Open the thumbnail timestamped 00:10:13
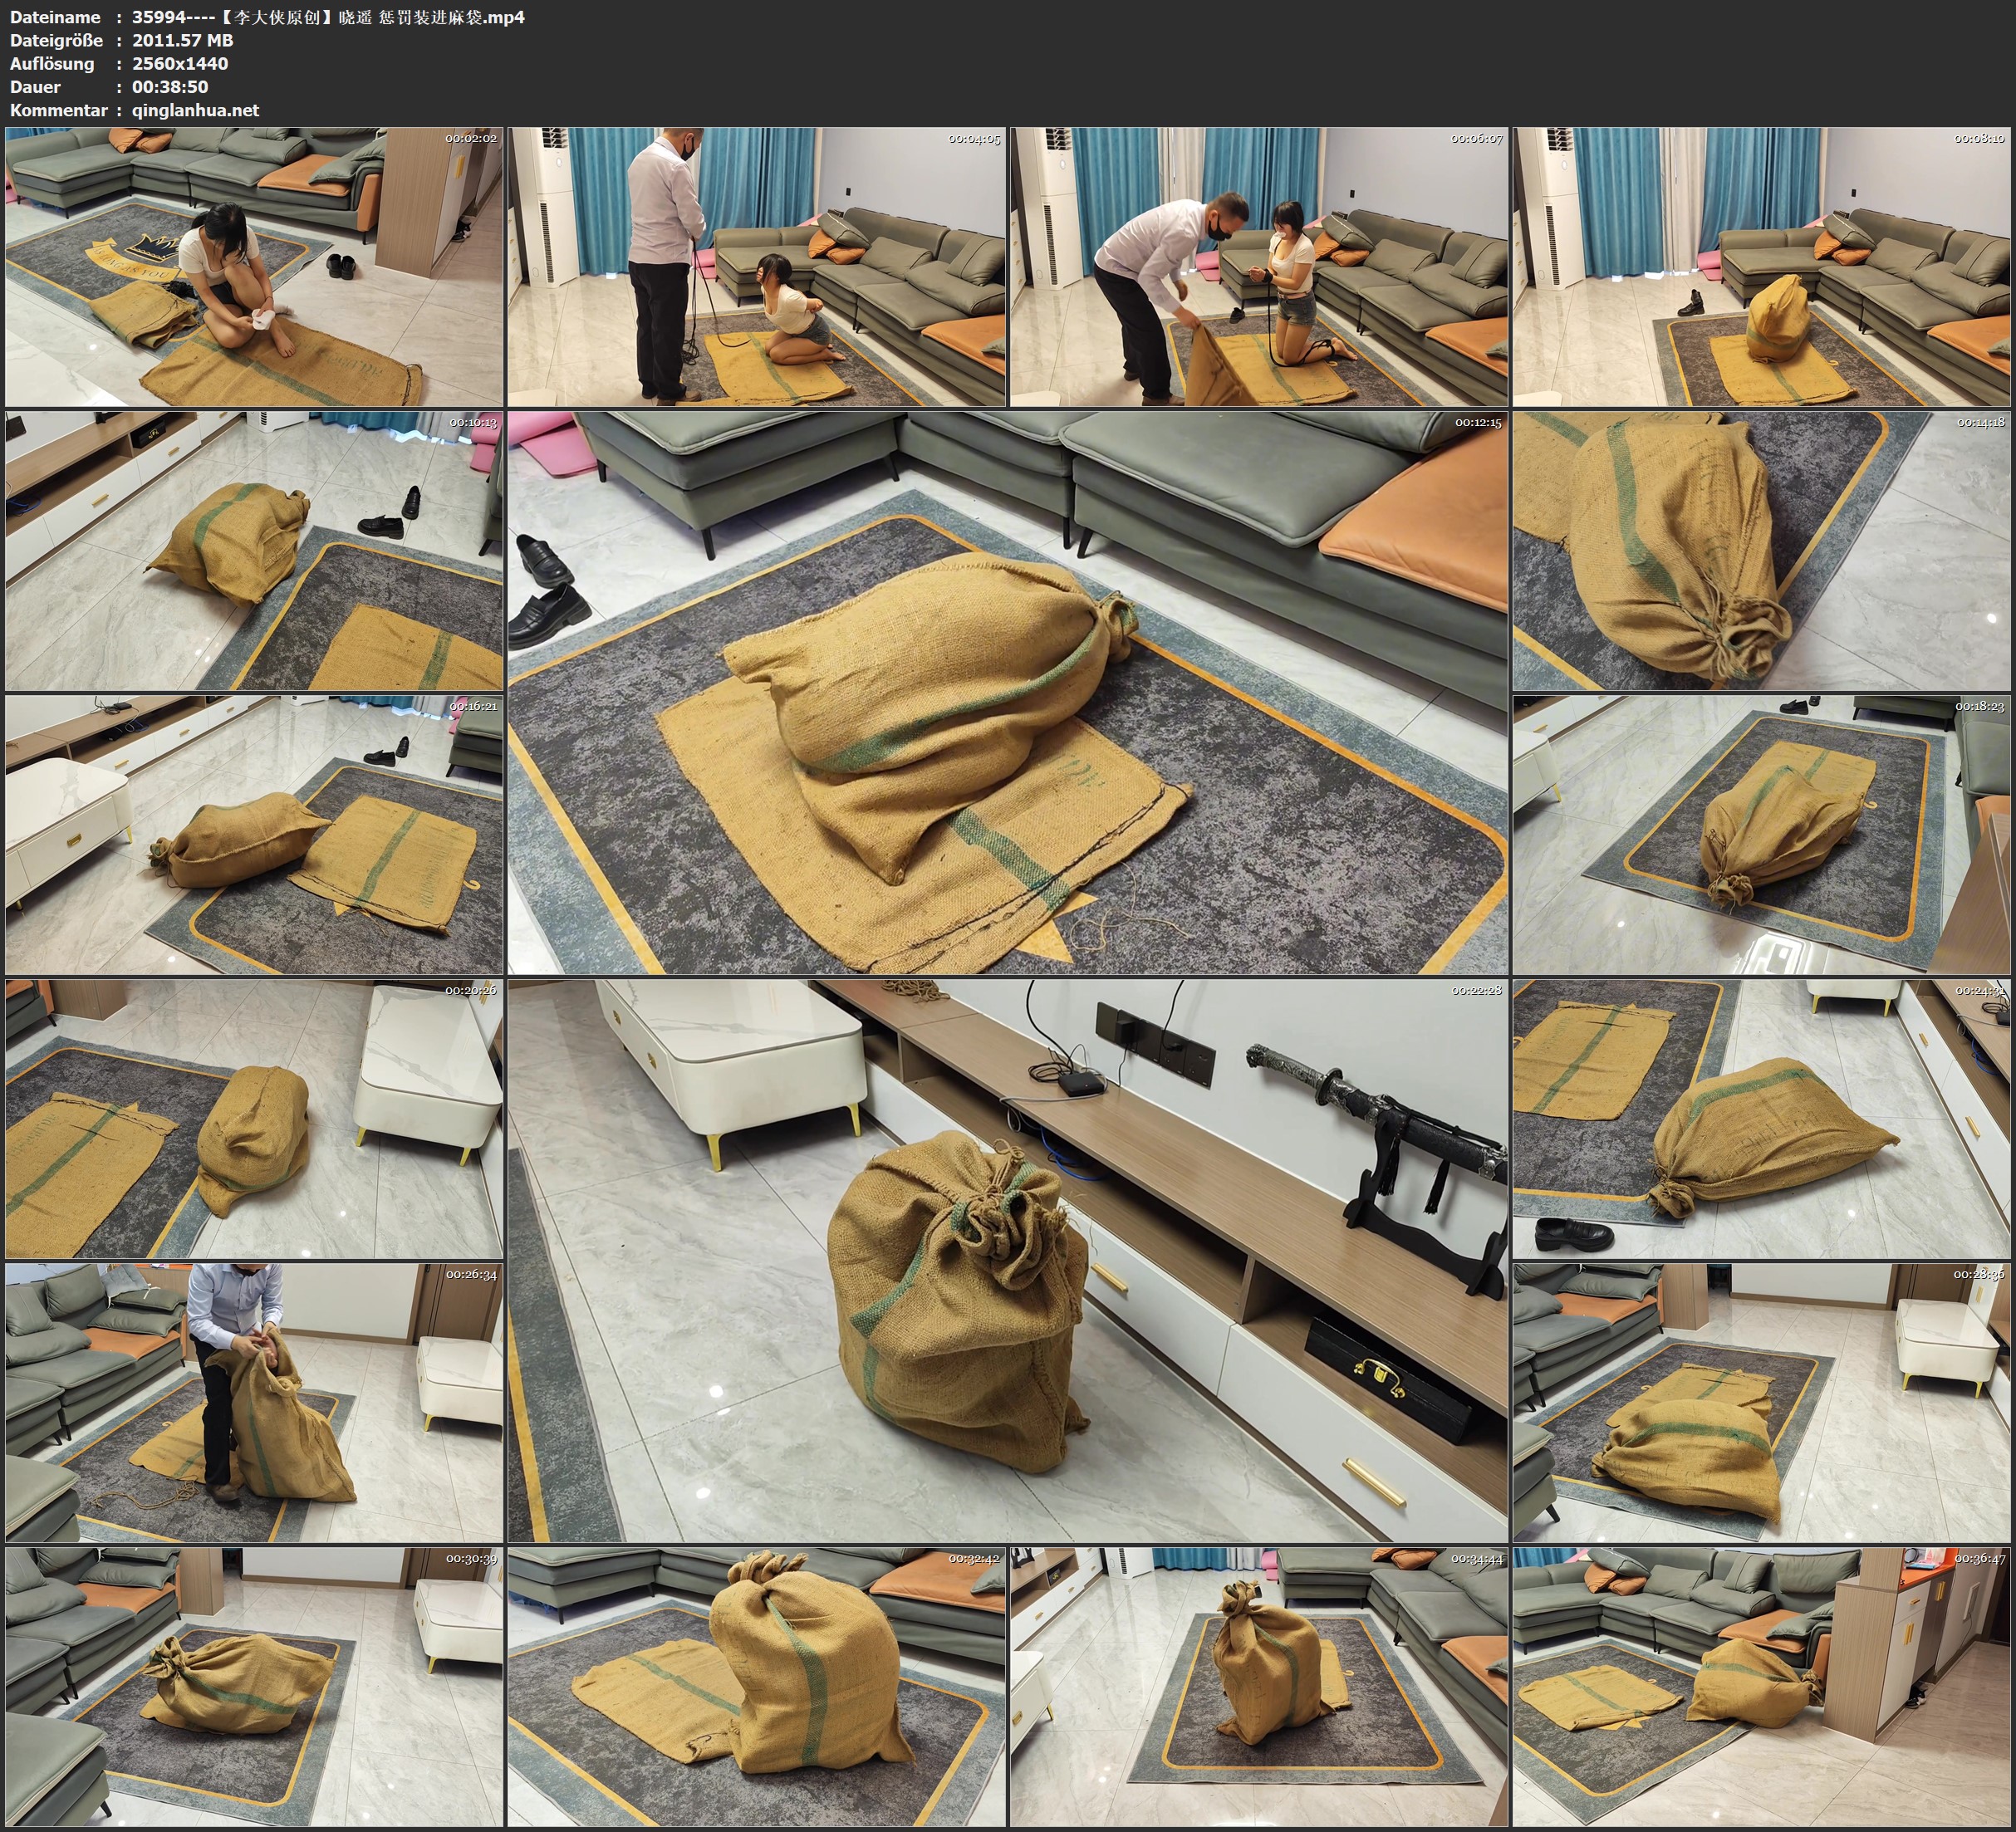2016x1832 pixels. click(x=254, y=551)
